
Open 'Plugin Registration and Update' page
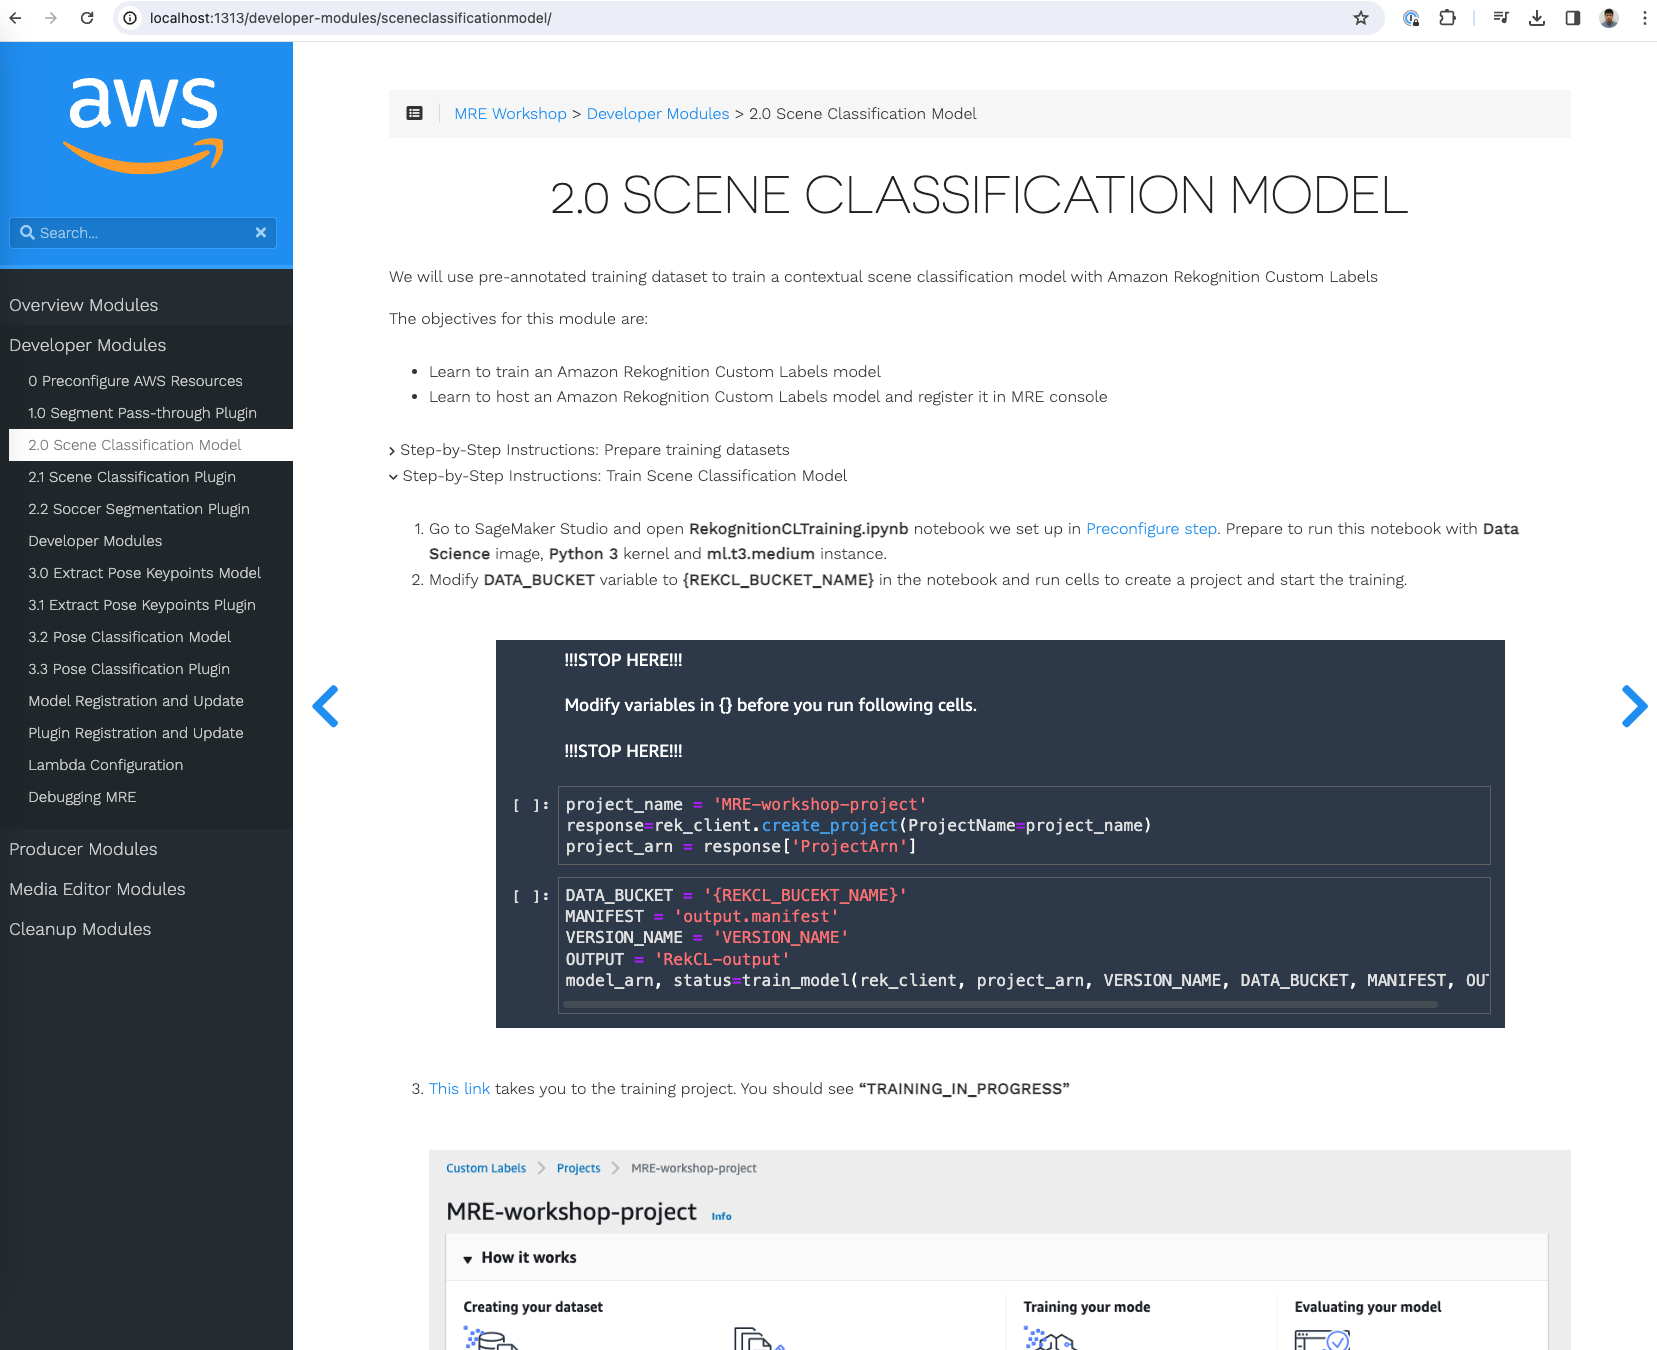point(136,733)
